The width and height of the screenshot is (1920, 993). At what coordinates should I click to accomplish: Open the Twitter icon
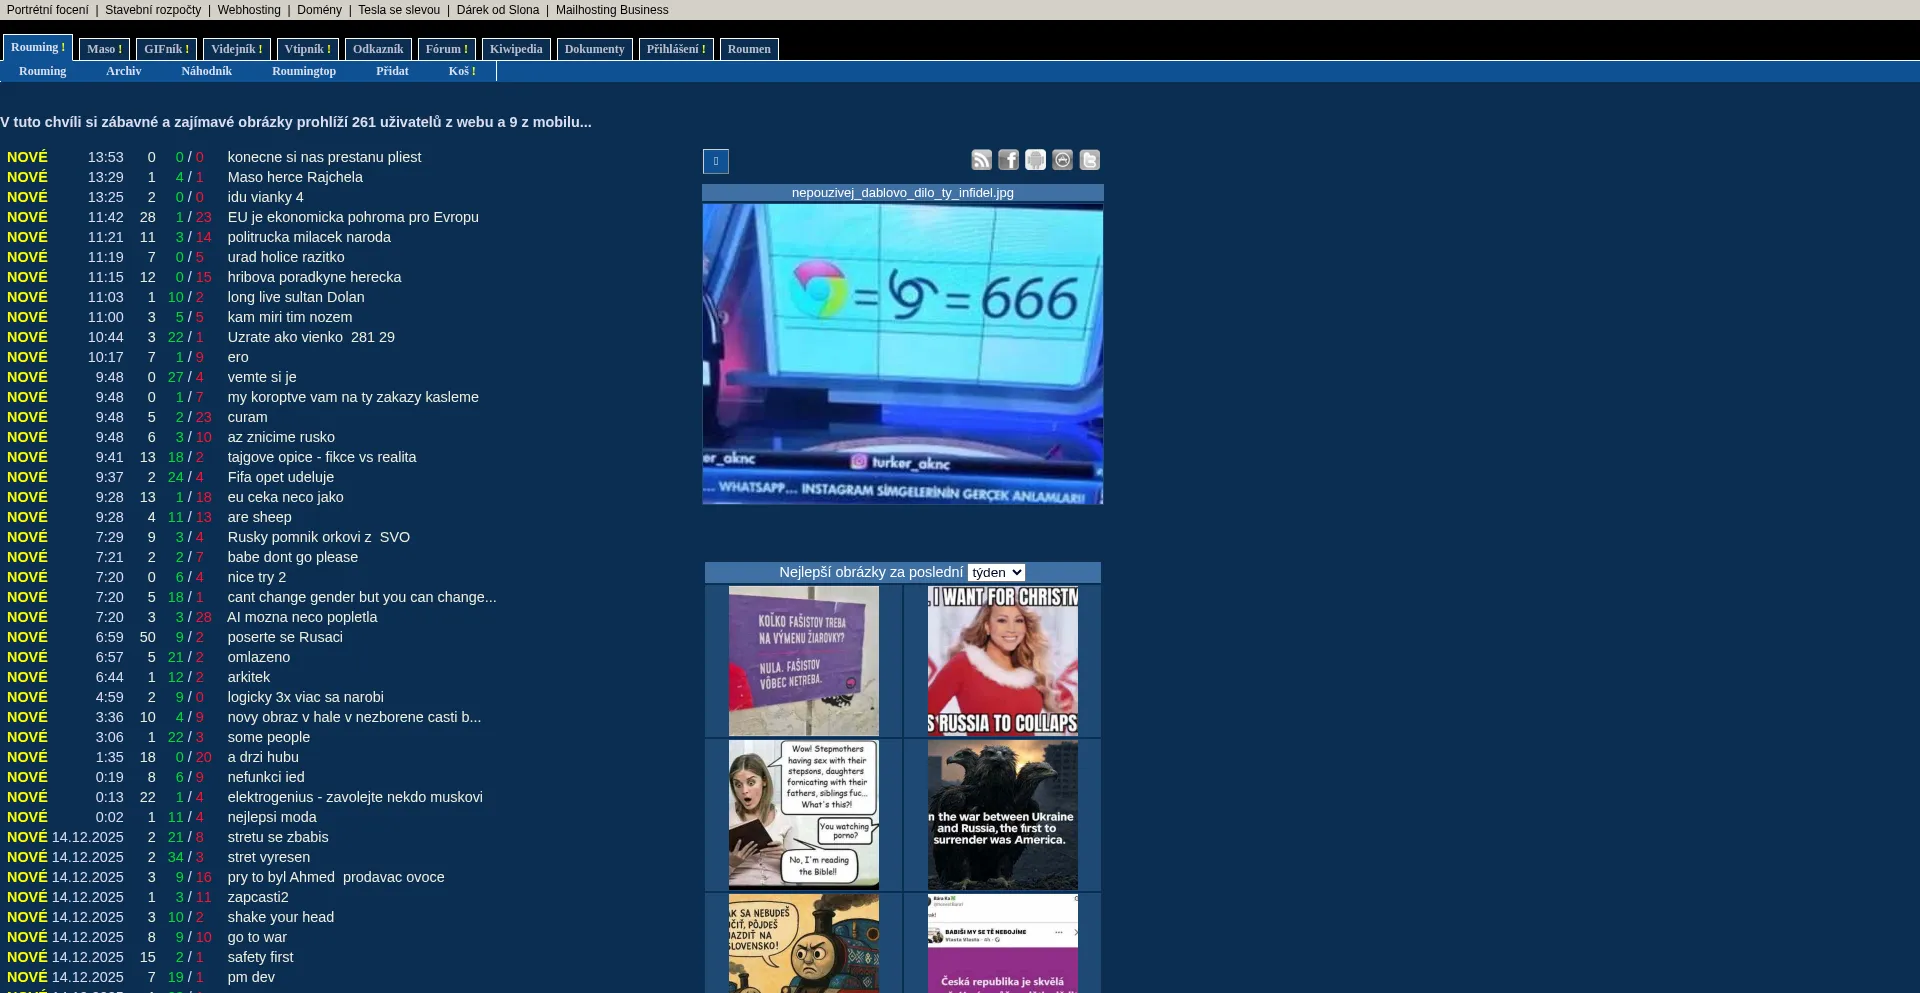[x=1089, y=160]
